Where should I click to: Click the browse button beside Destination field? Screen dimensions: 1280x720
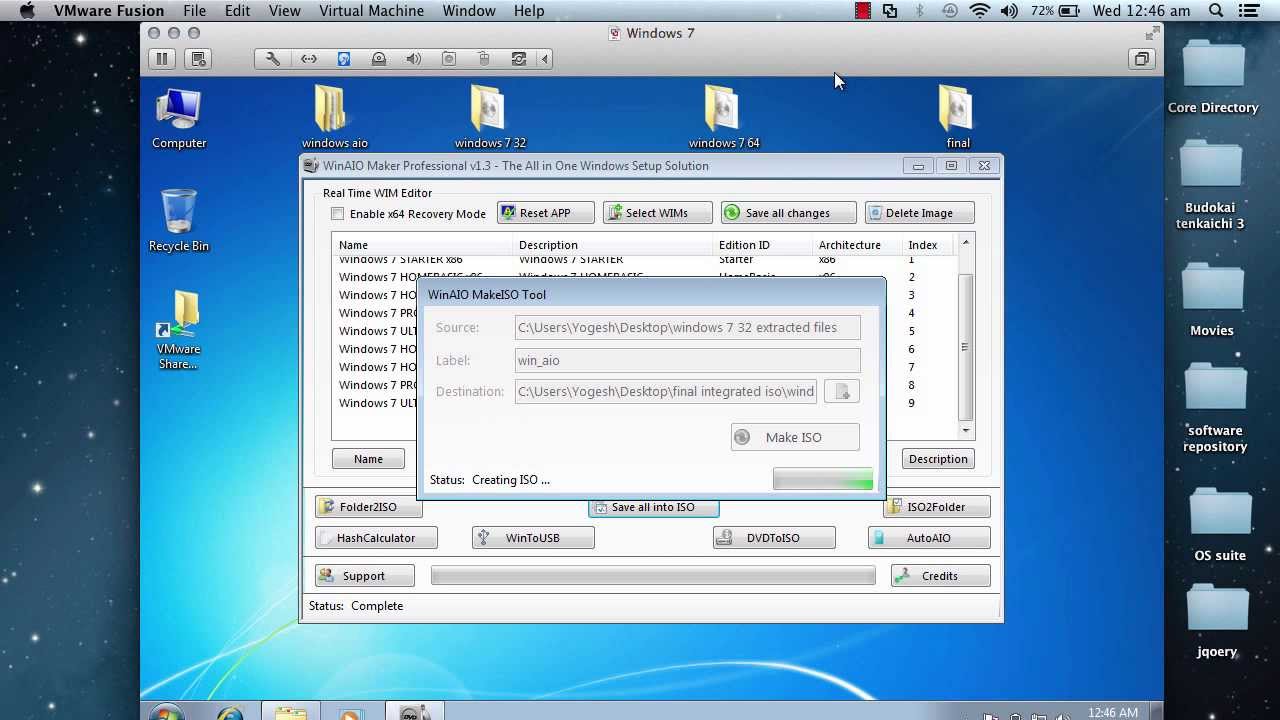coord(842,391)
